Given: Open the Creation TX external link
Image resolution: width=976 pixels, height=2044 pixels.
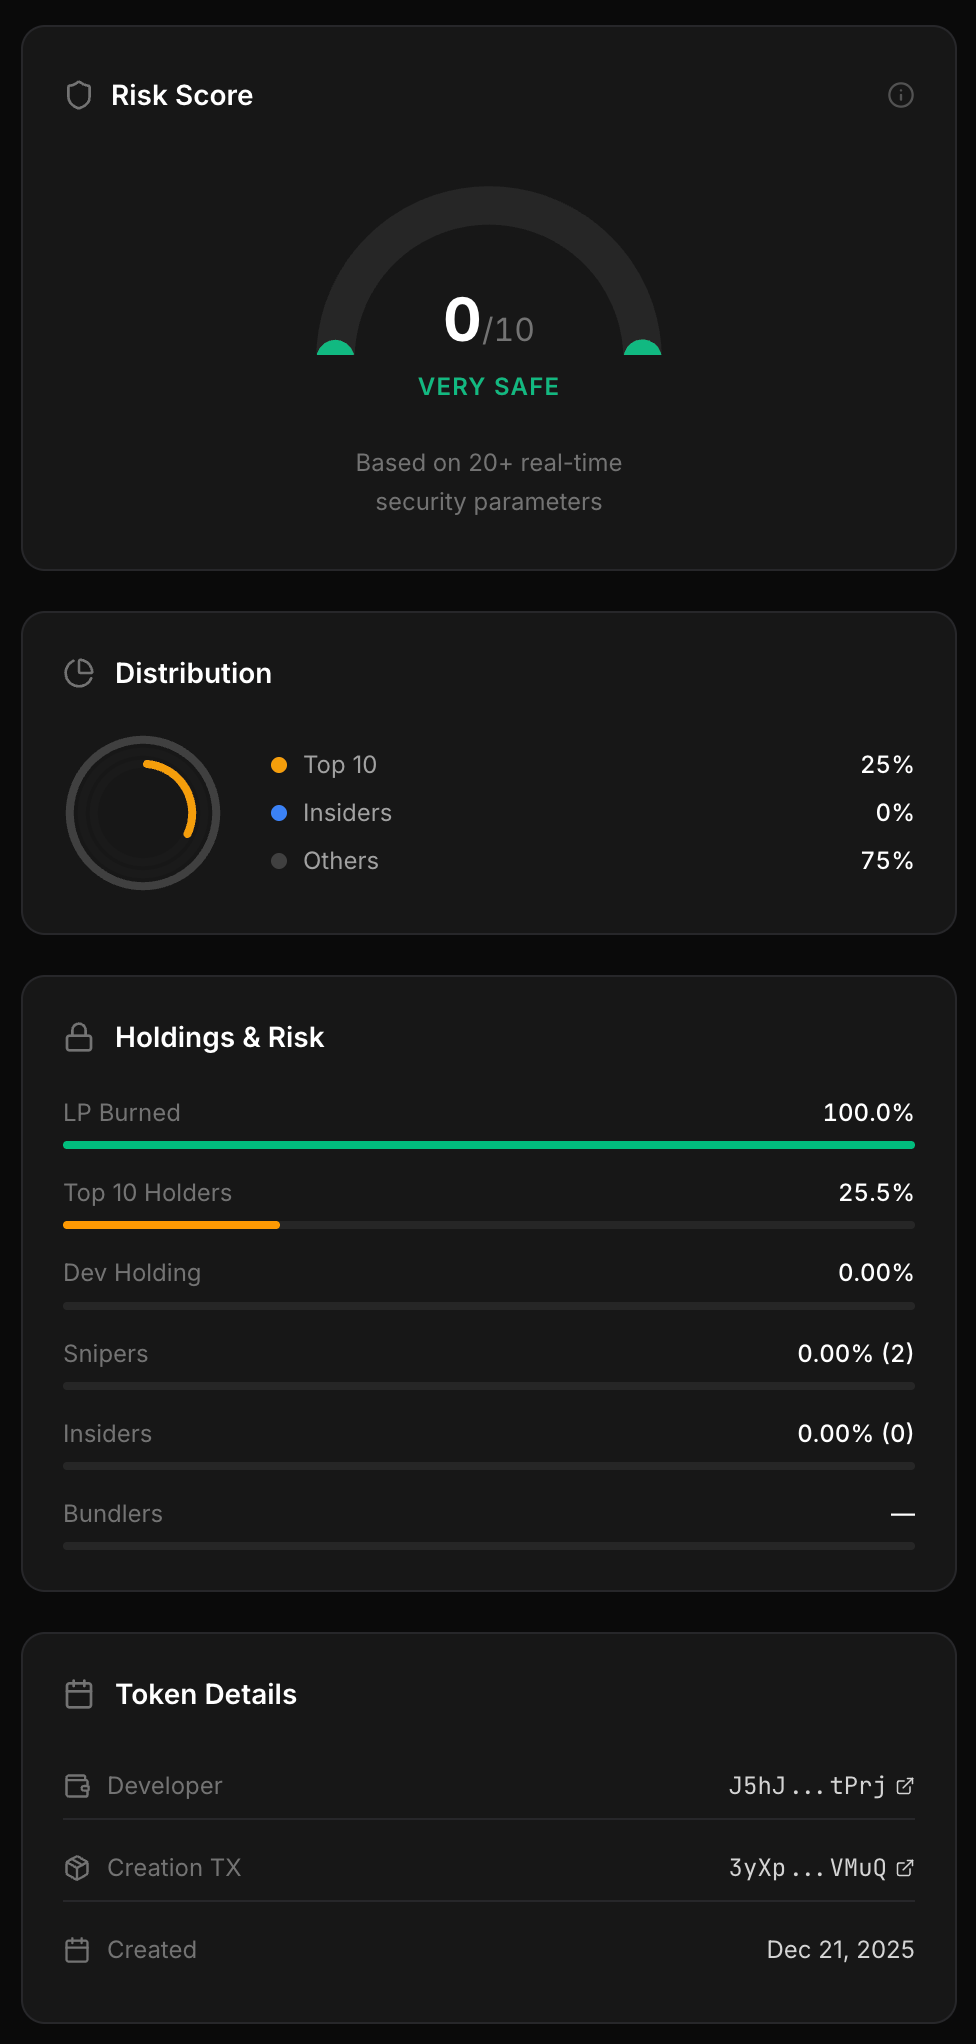Looking at the screenshot, I should 905,1868.
